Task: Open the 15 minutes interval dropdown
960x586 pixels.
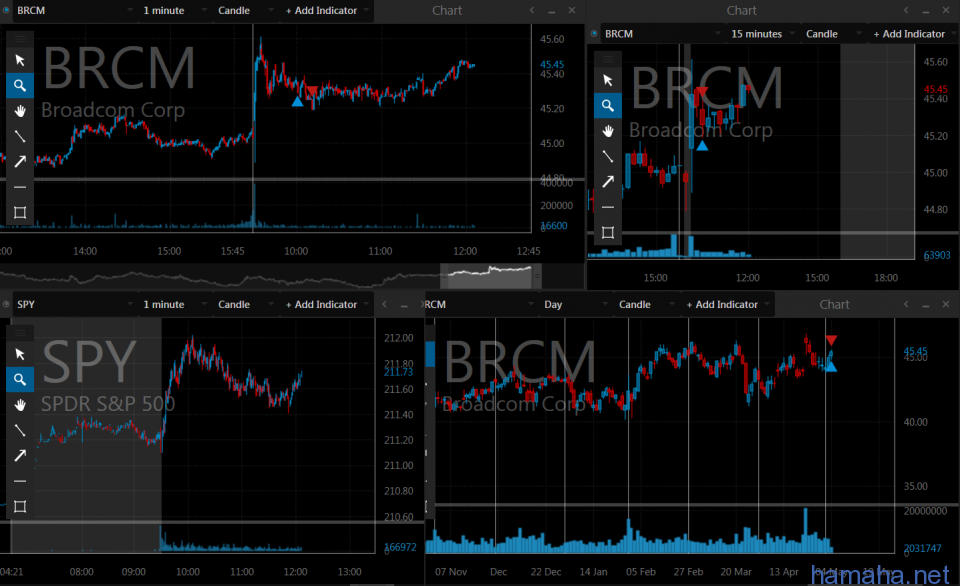Action: (x=763, y=34)
